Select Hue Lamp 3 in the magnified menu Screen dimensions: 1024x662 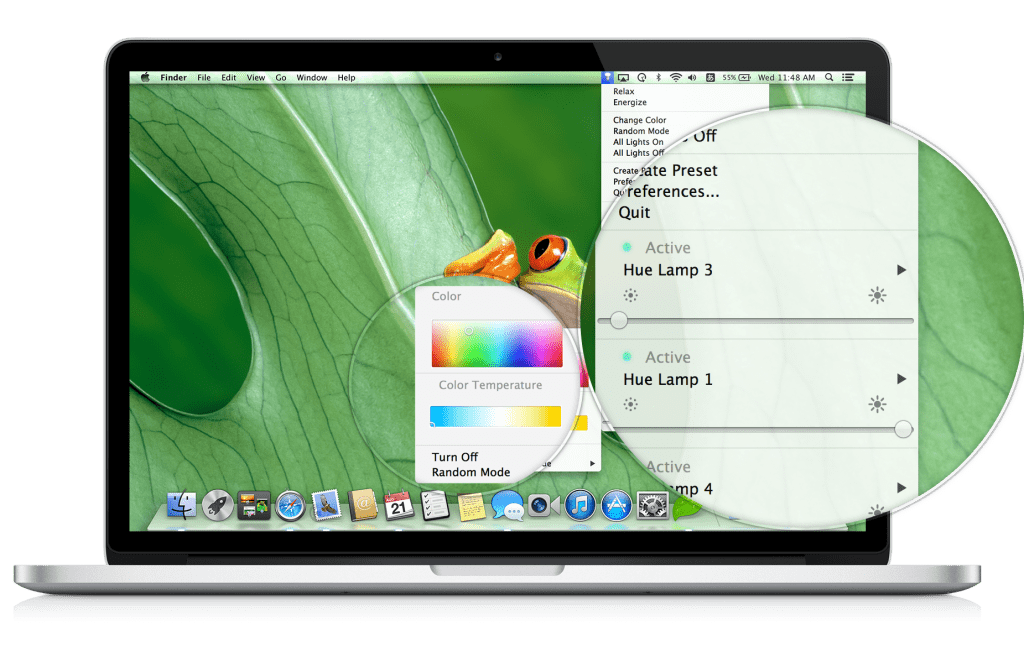coord(667,270)
